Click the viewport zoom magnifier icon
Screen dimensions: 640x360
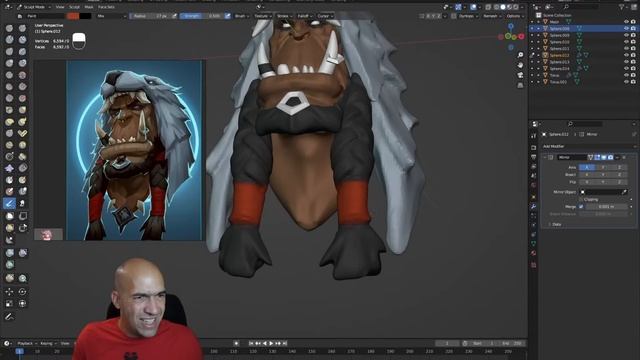tap(520, 55)
